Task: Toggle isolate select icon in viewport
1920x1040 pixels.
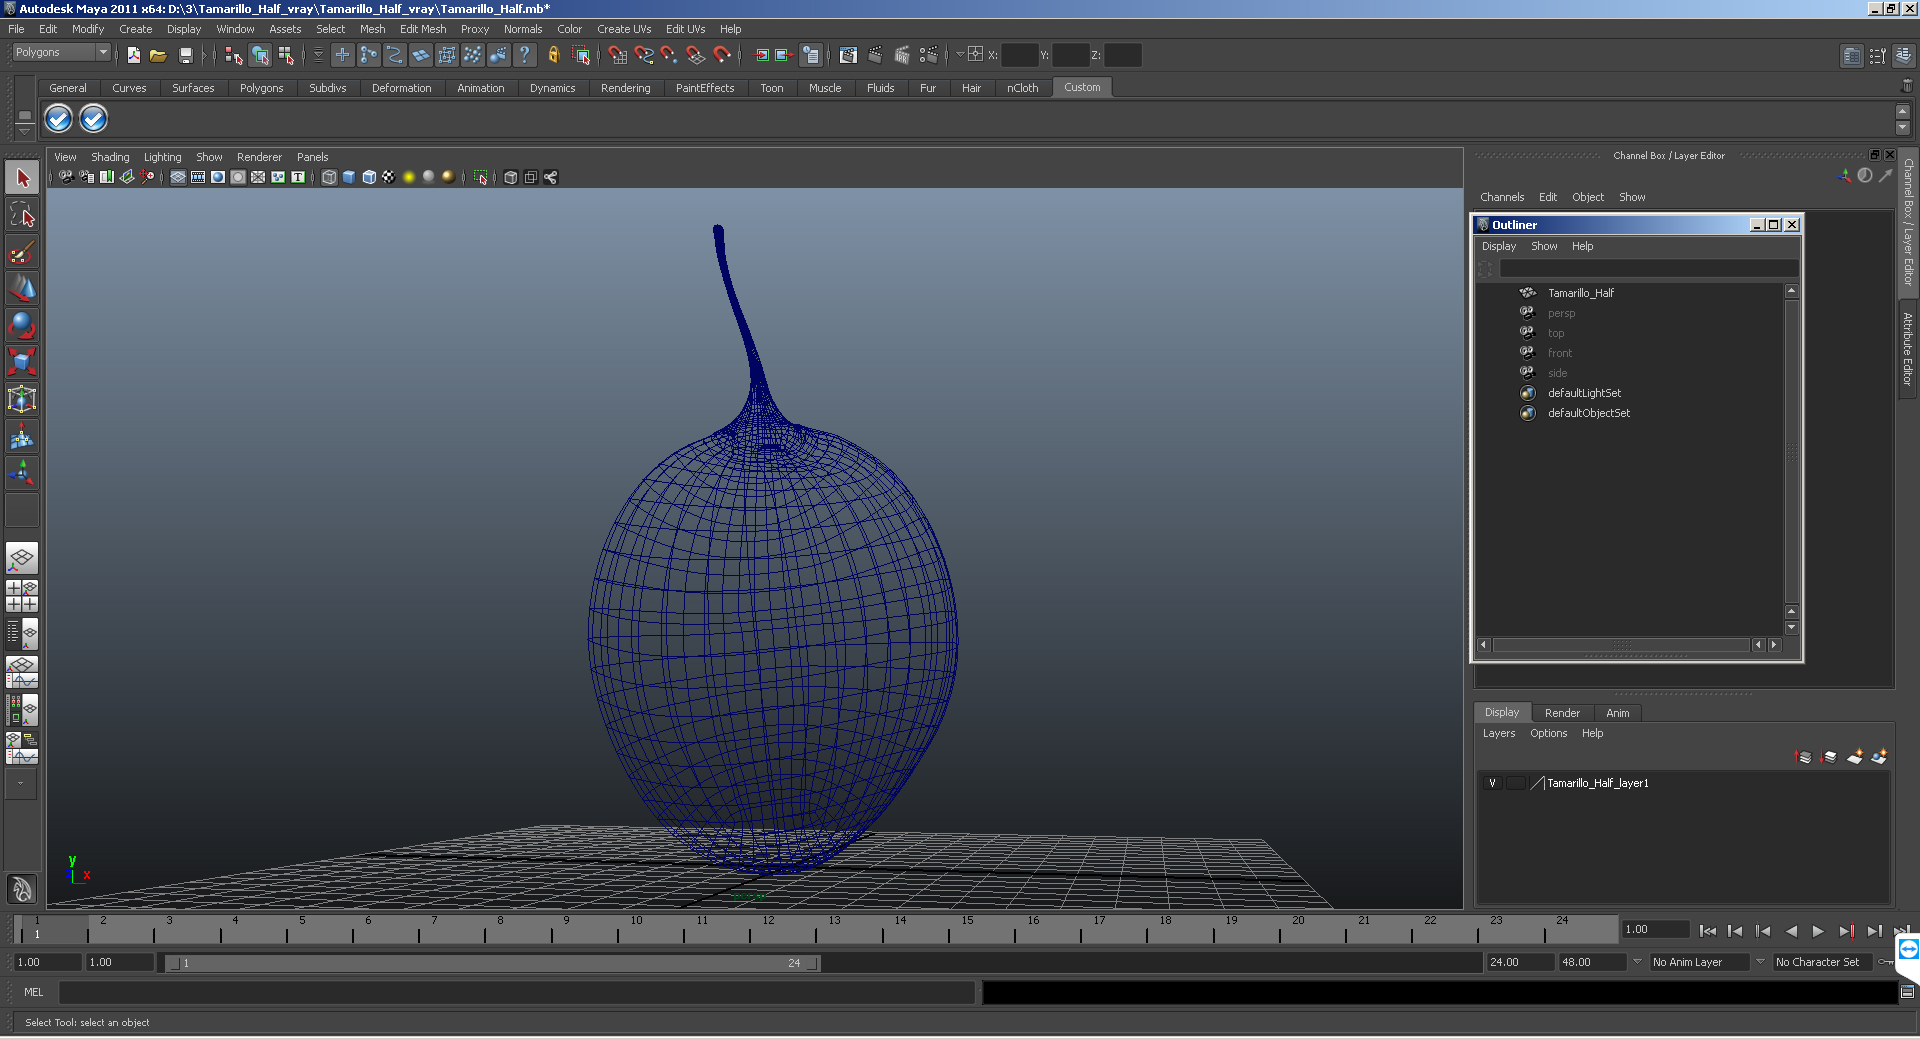Action: tap(481, 177)
